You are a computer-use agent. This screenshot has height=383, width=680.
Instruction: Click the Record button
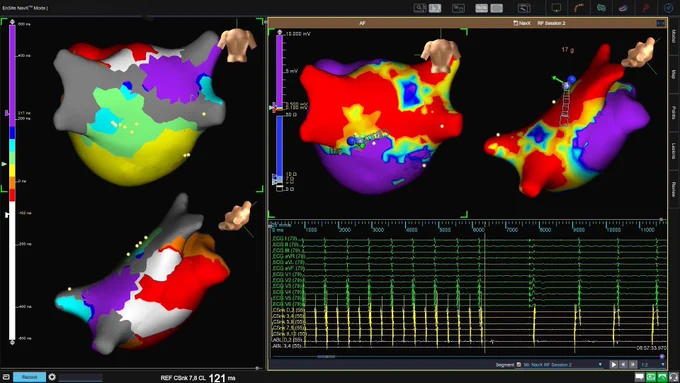pyautogui.click(x=29, y=377)
